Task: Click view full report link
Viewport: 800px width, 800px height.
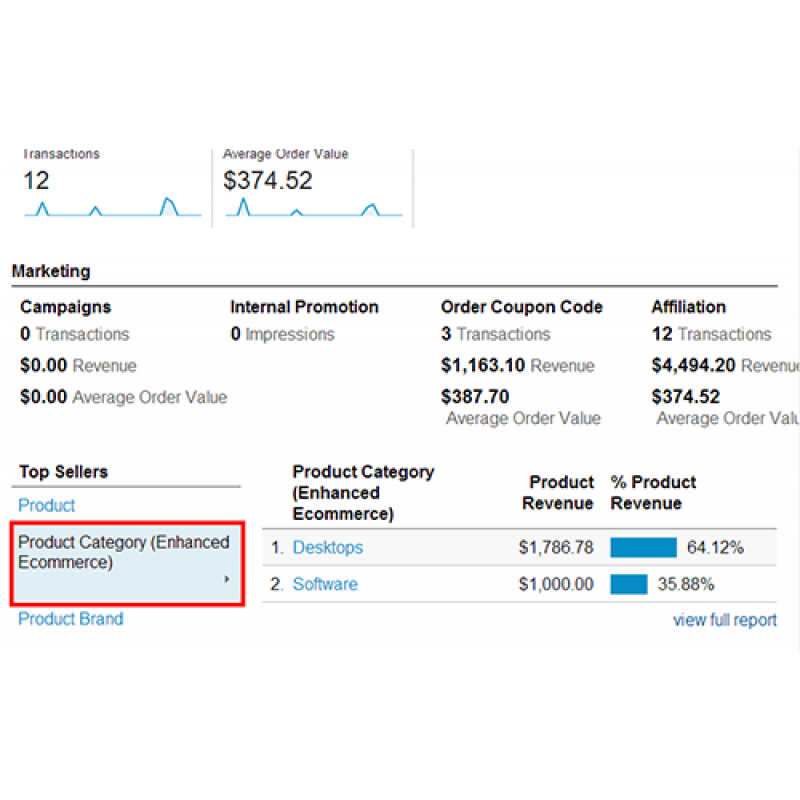Action: pyautogui.click(x=724, y=620)
